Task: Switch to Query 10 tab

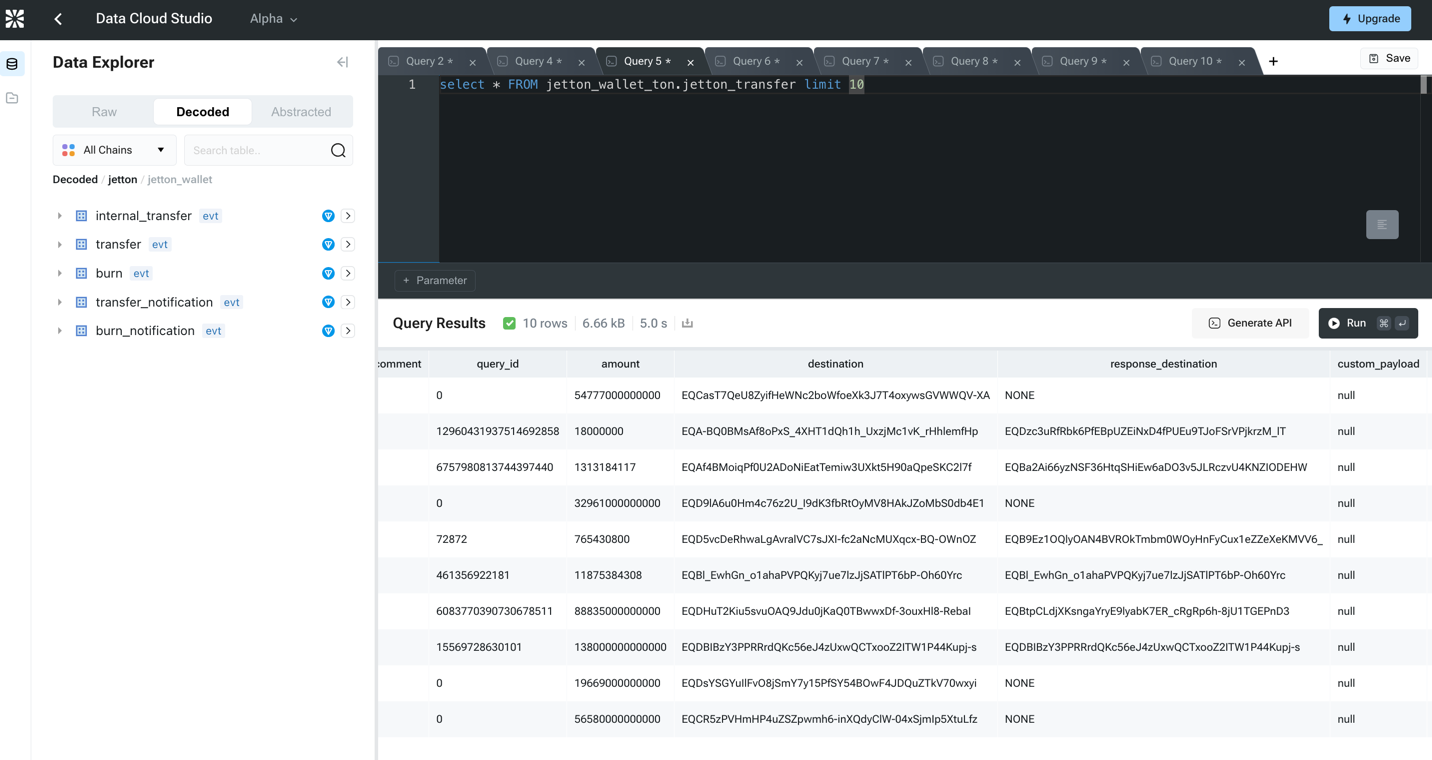Action: [x=1194, y=61]
